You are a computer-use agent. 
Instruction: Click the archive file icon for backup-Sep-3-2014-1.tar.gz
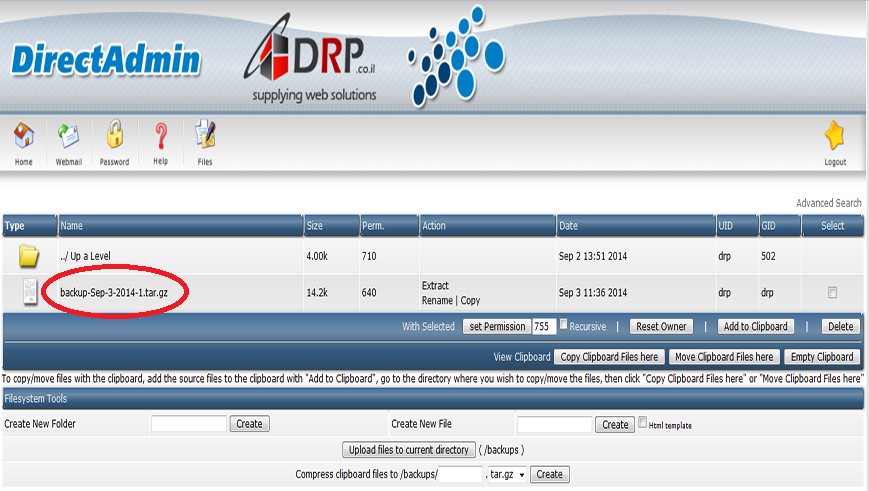tap(29, 292)
